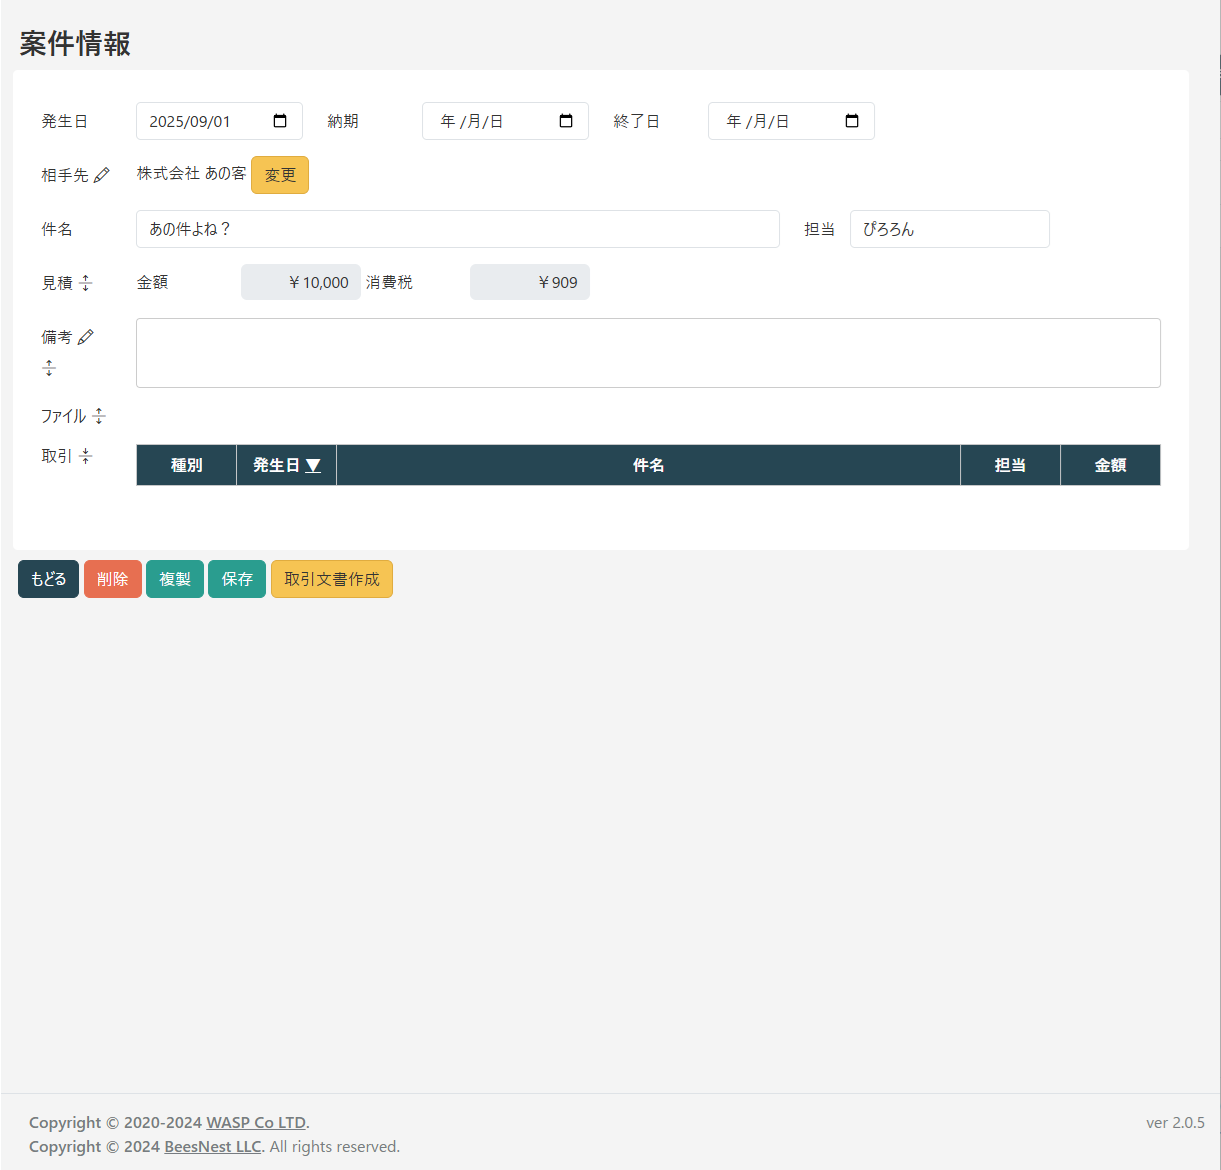
Task: Click もどる to go back
Action: [x=47, y=578]
